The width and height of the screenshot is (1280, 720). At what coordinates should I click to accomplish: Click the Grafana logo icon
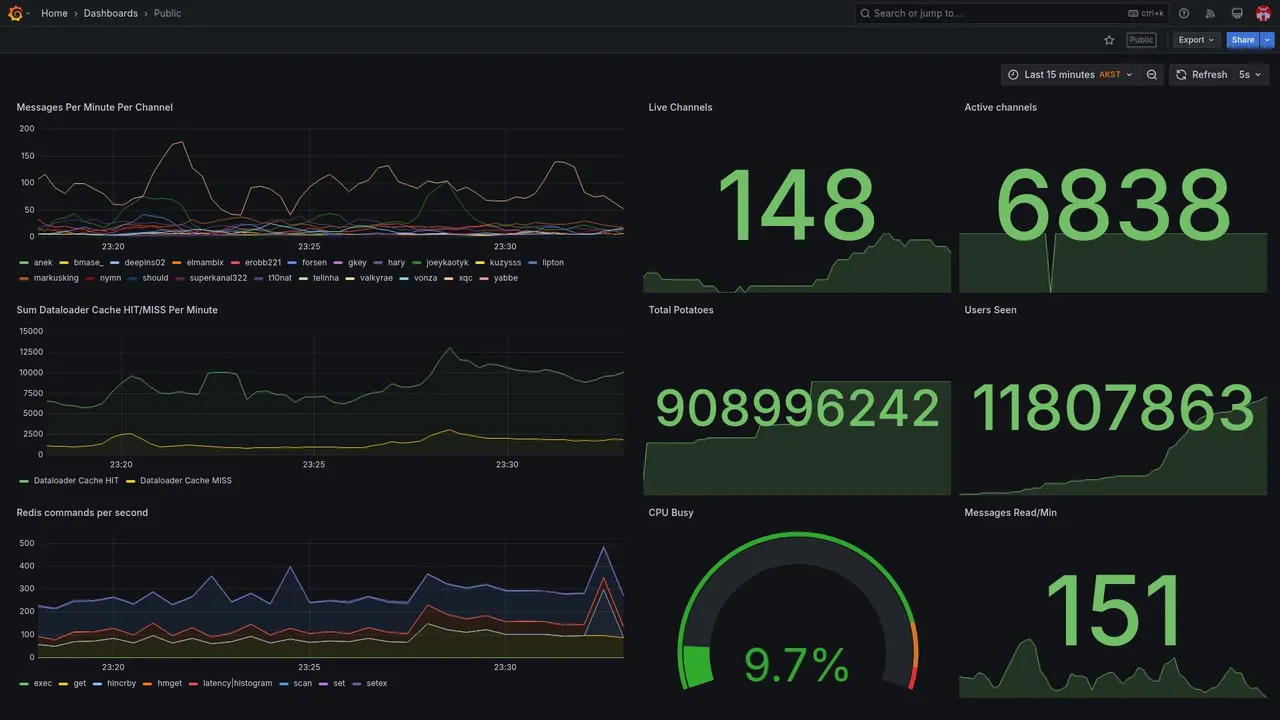coord(15,13)
